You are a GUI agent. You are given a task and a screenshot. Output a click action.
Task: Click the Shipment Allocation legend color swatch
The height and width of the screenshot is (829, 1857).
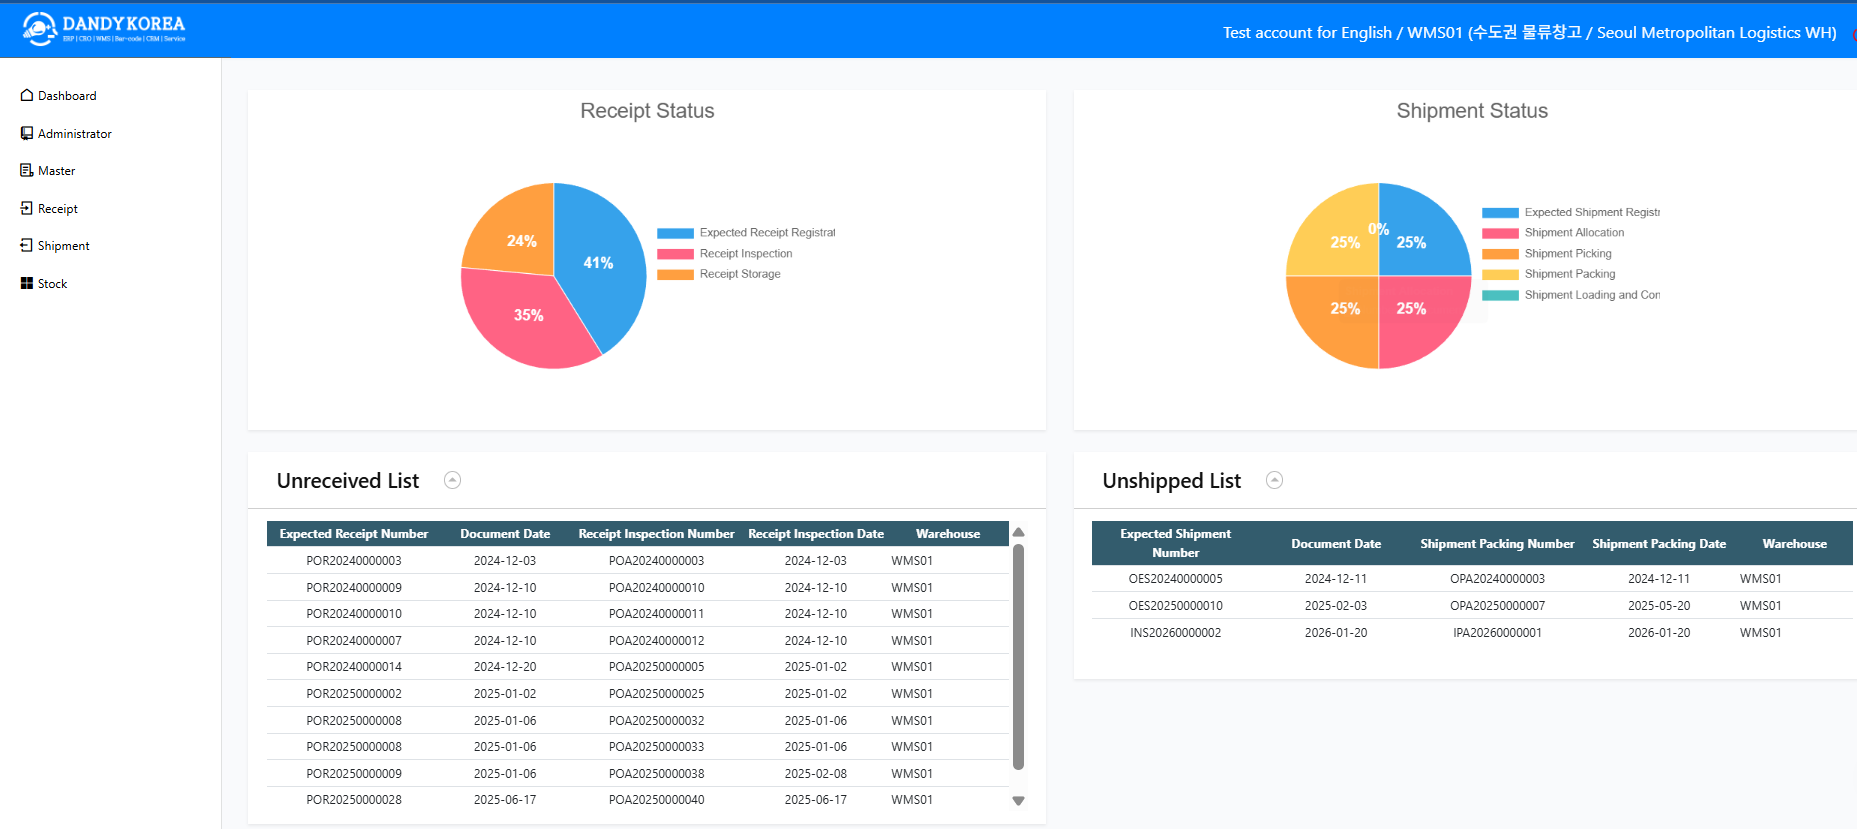click(x=1500, y=233)
